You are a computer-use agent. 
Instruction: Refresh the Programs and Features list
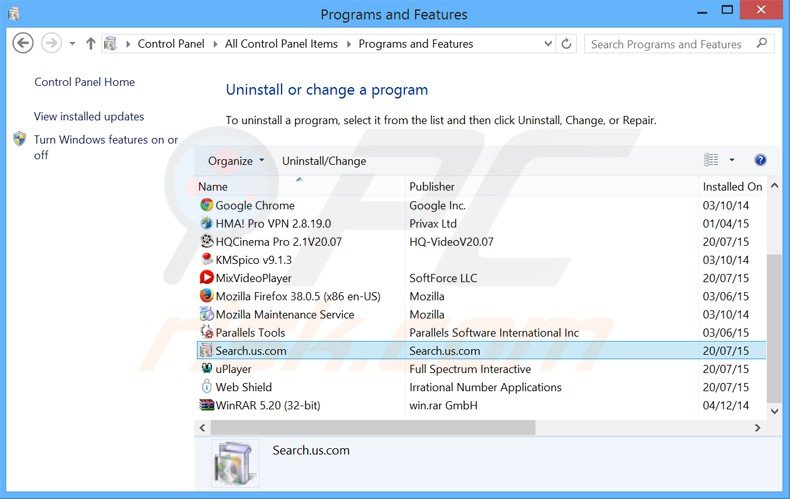tap(566, 44)
